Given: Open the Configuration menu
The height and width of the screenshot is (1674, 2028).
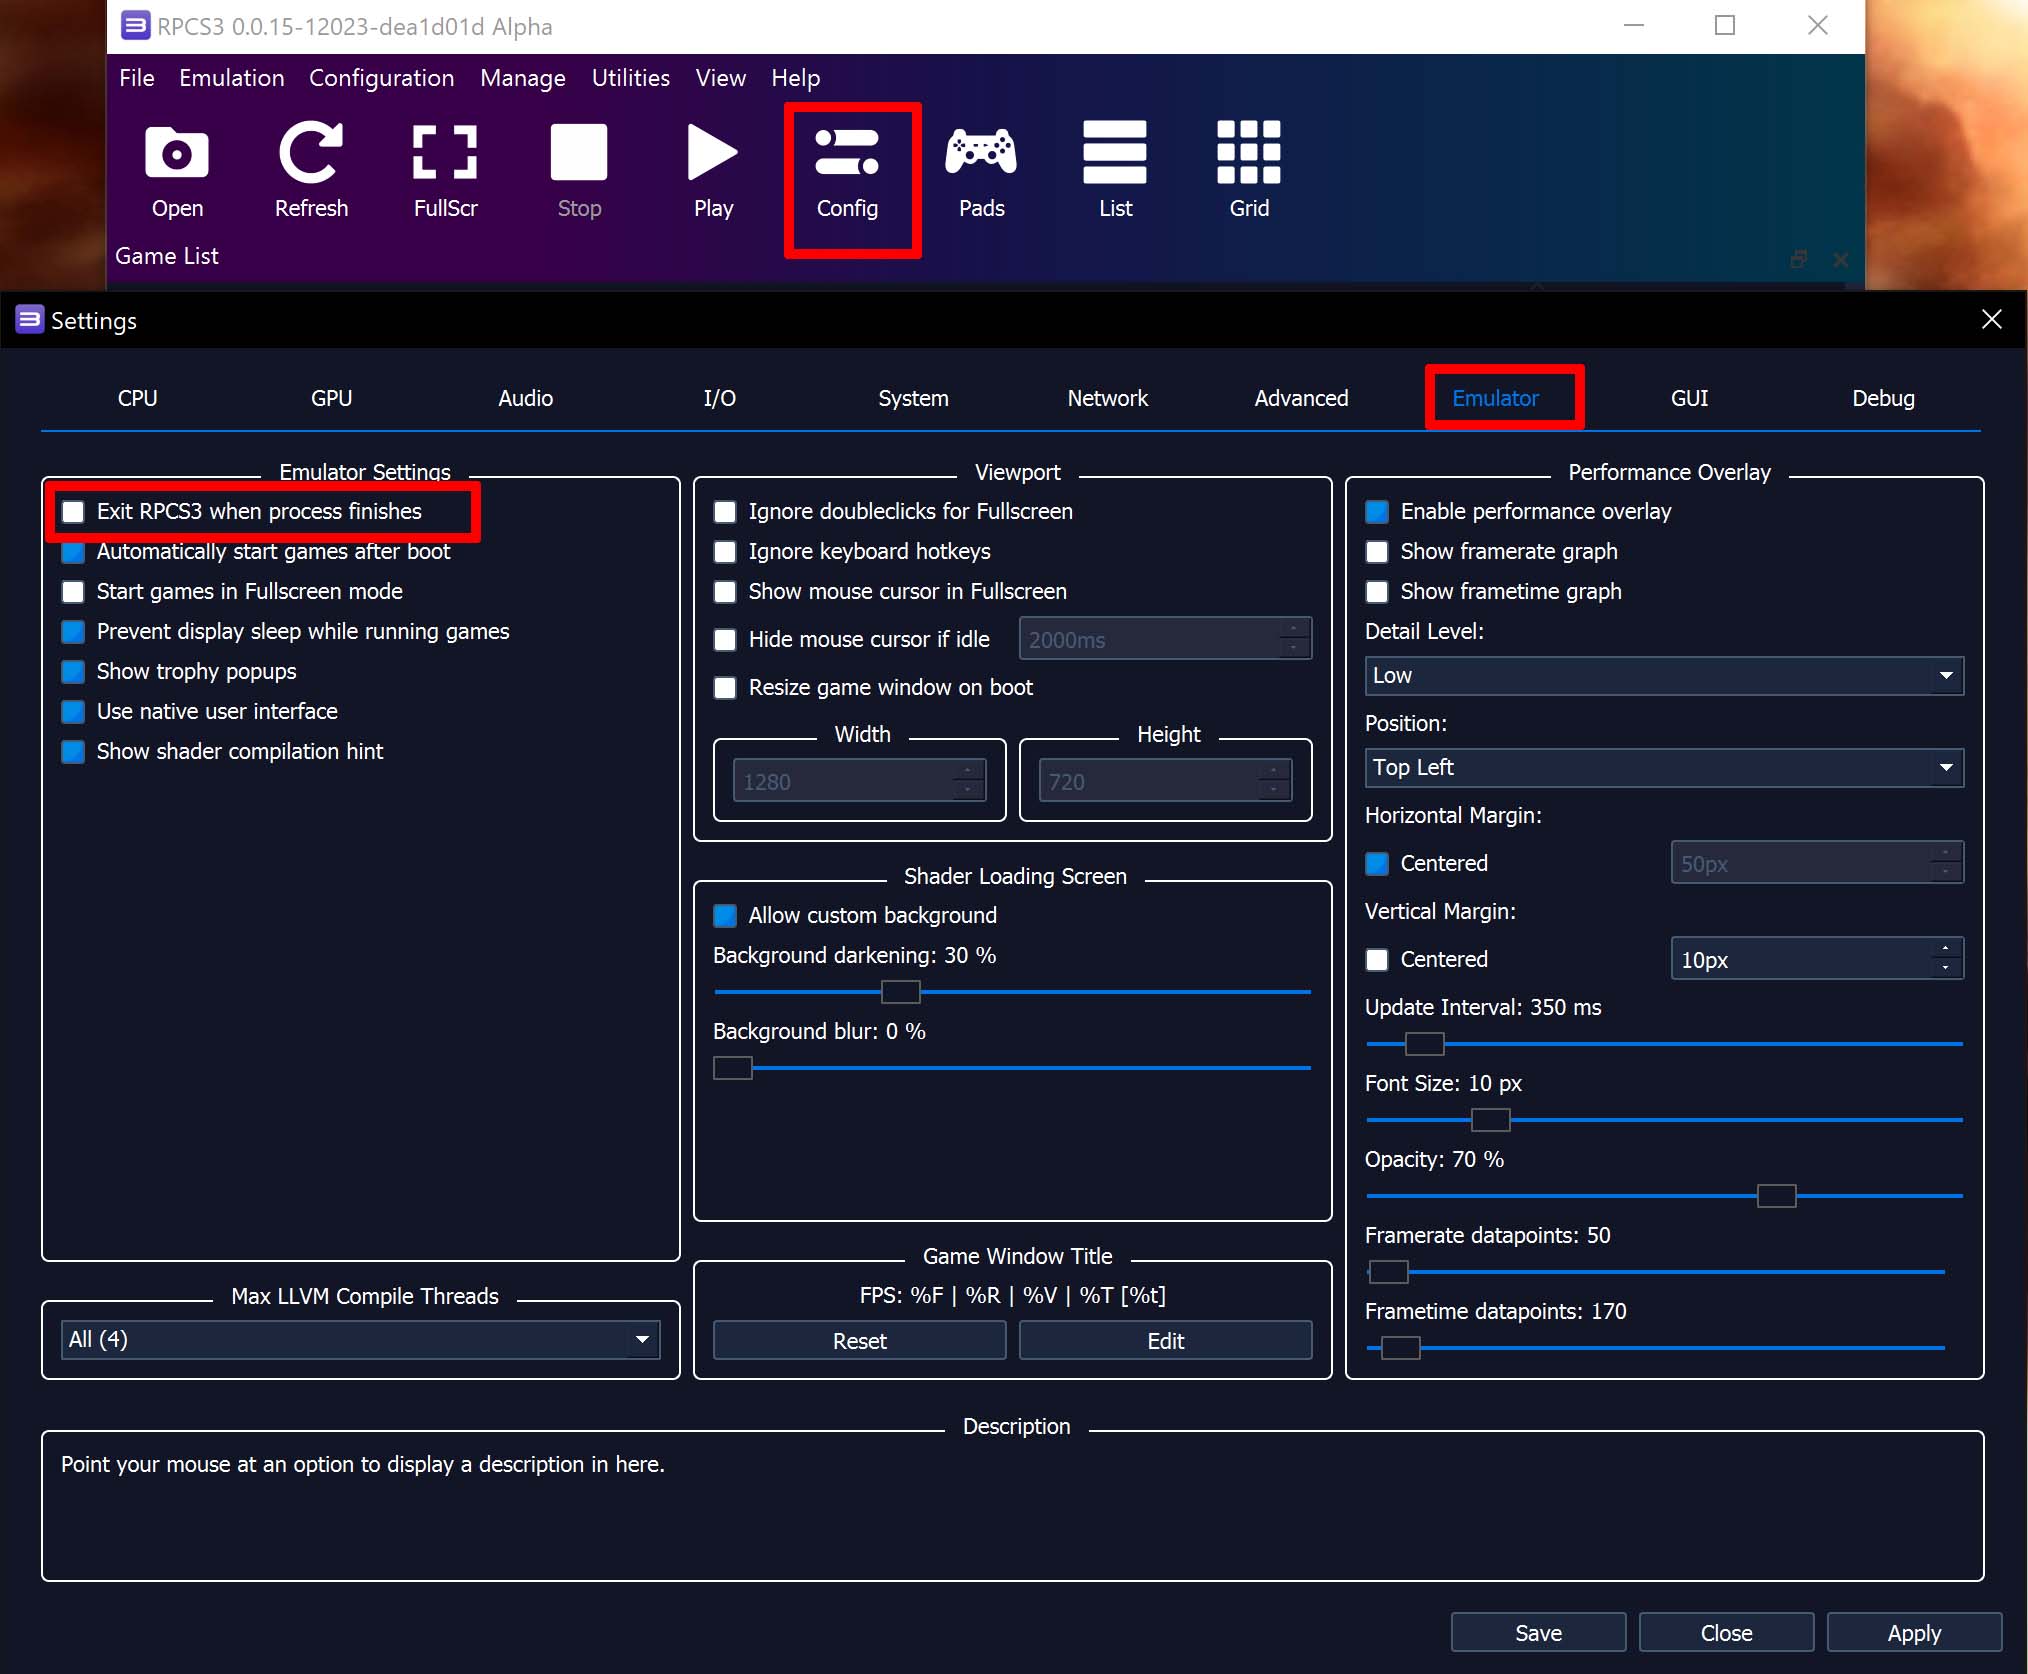Looking at the screenshot, I should 382,78.
